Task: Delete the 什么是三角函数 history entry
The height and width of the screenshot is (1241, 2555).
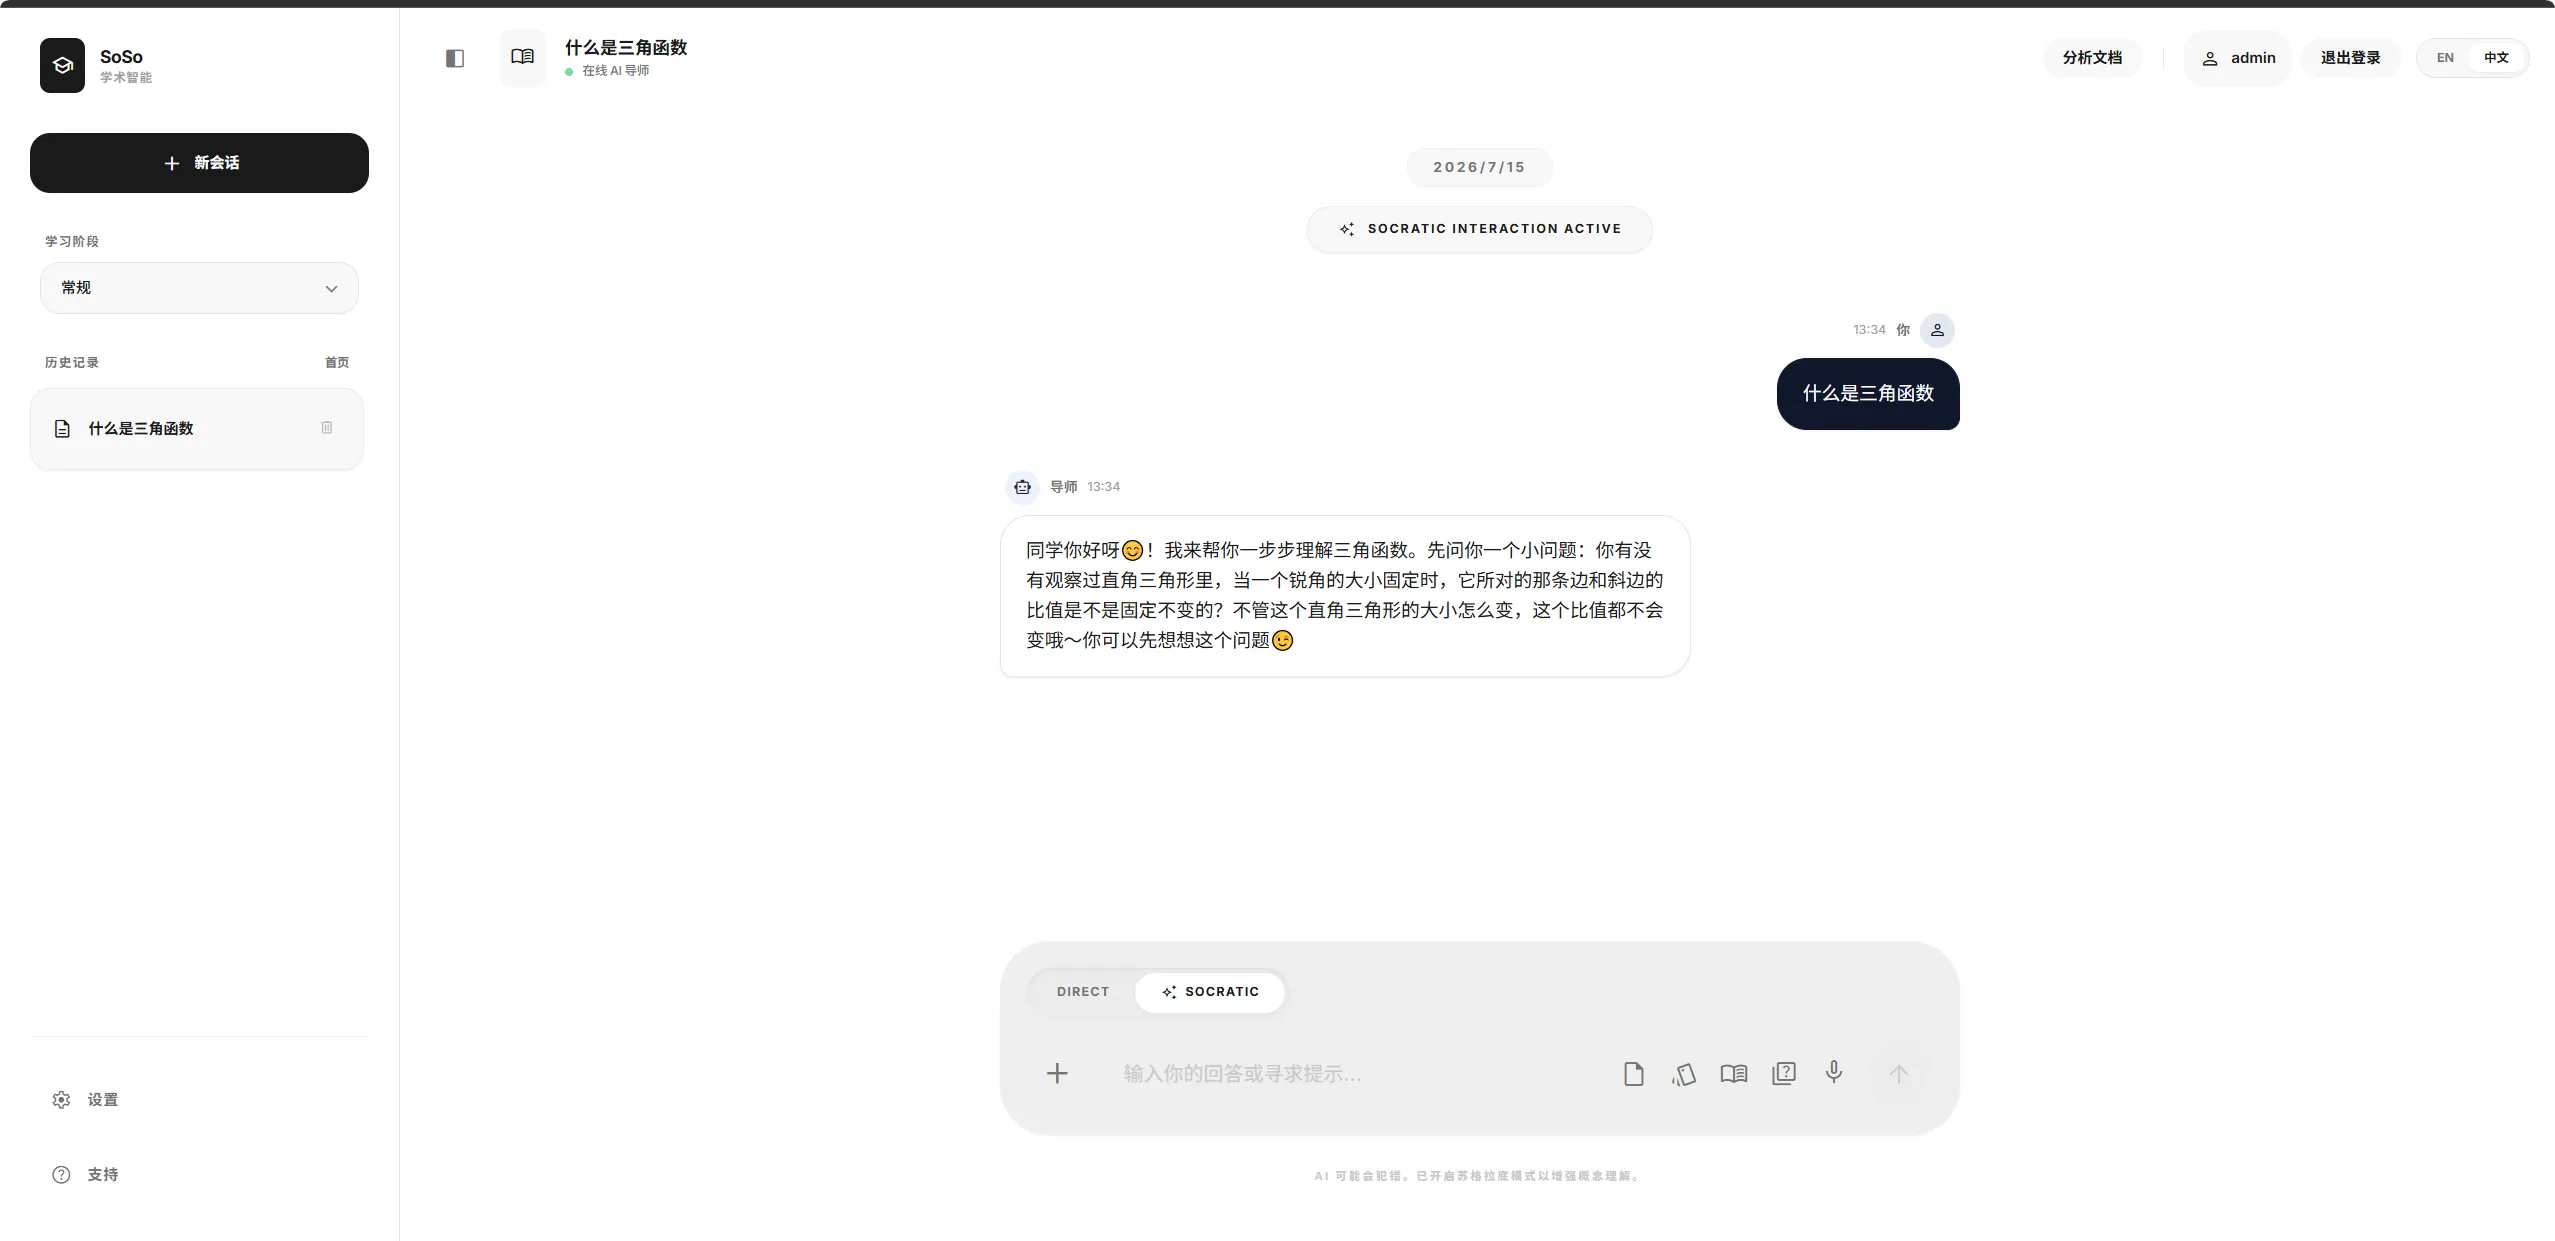Action: 327,428
